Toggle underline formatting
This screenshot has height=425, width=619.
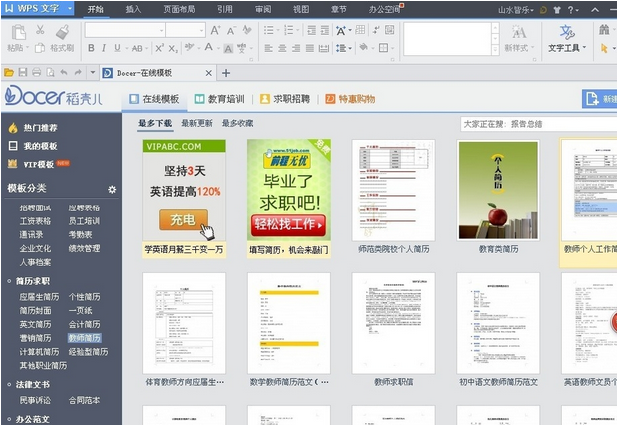click(117, 48)
